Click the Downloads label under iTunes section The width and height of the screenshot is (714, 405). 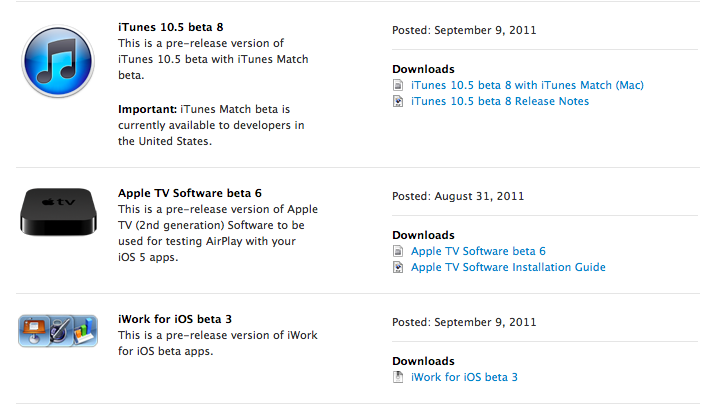click(423, 69)
